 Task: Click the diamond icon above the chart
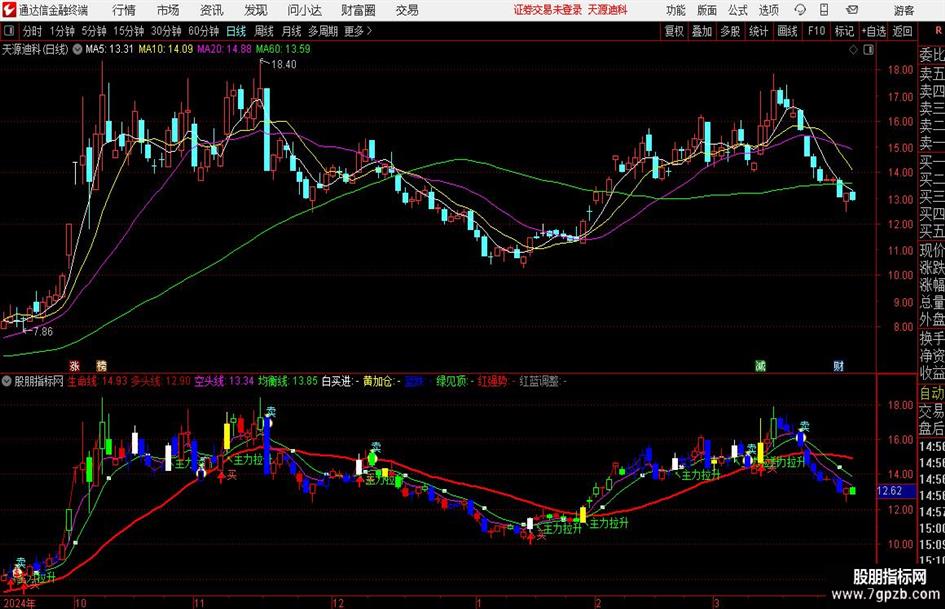point(853,50)
